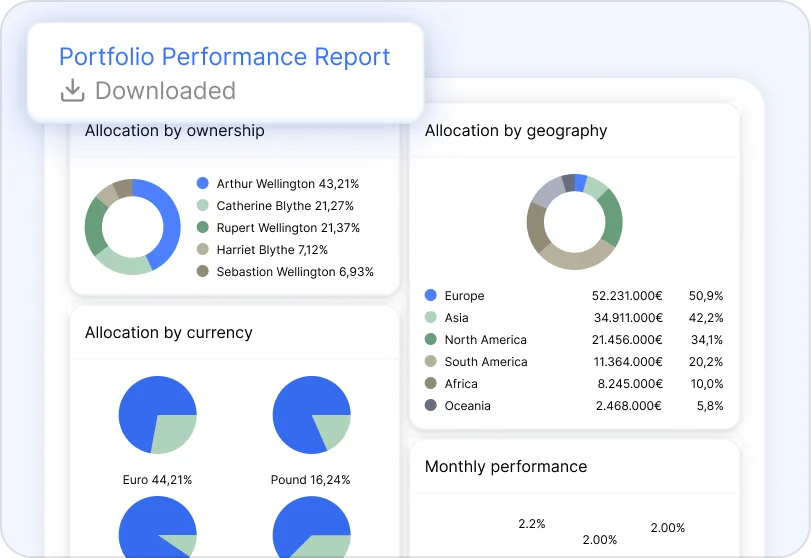Click the Downloaded status text
811x558 pixels.
click(166, 91)
